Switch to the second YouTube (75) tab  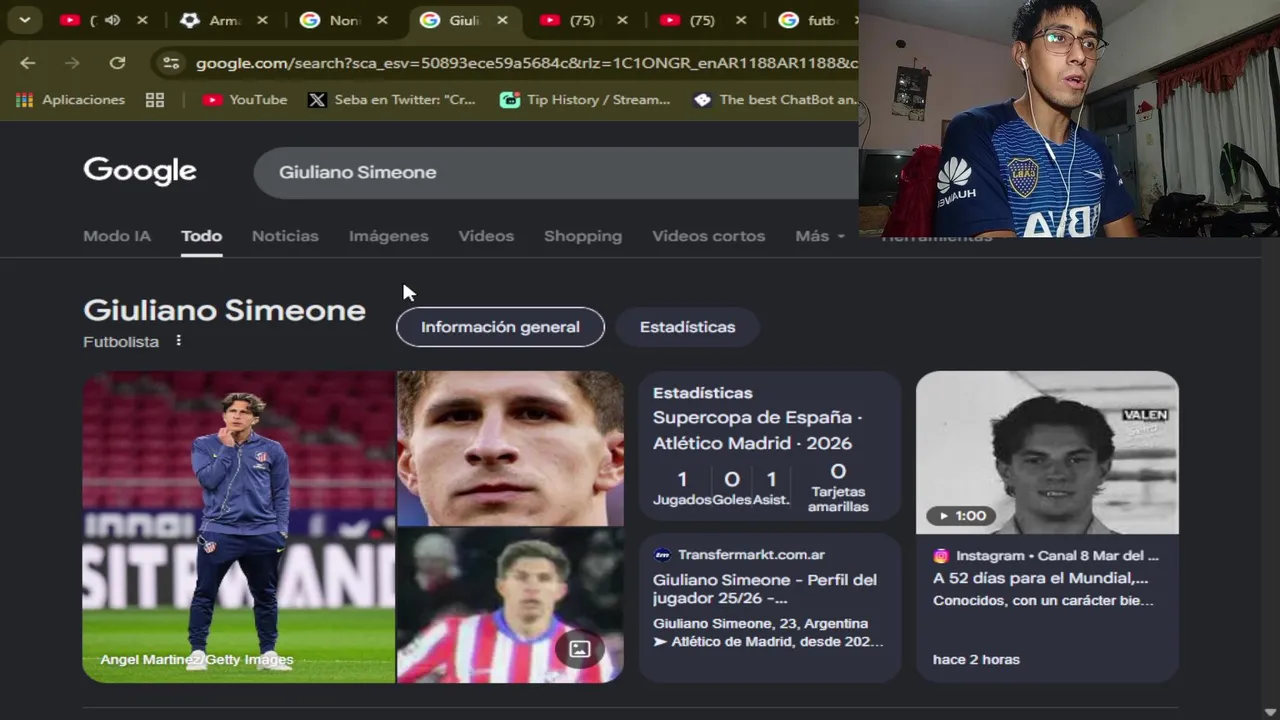coord(570,20)
